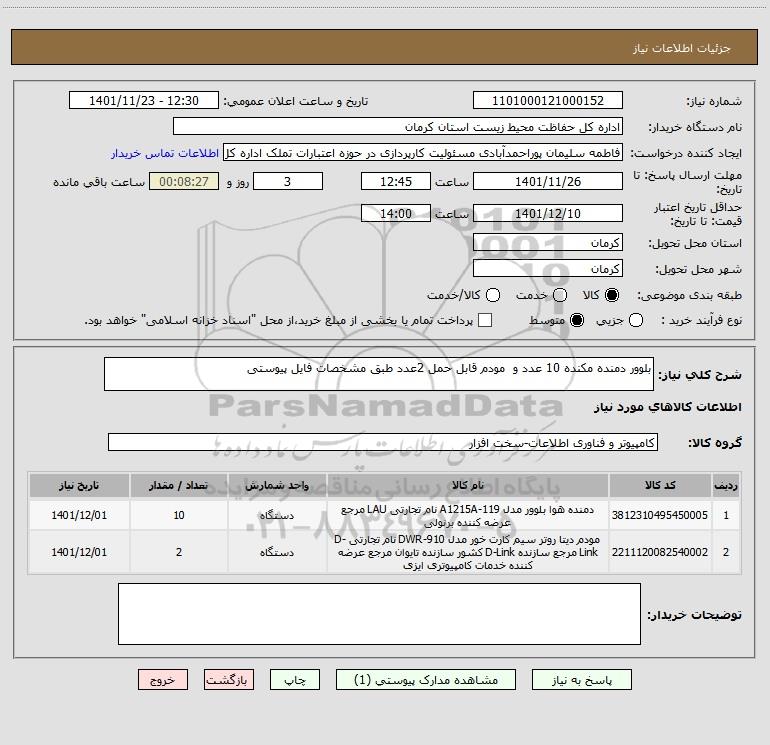Click the استان محل تحویل field کرمان
The height and width of the screenshot is (745, 770).
click(548, 243)
